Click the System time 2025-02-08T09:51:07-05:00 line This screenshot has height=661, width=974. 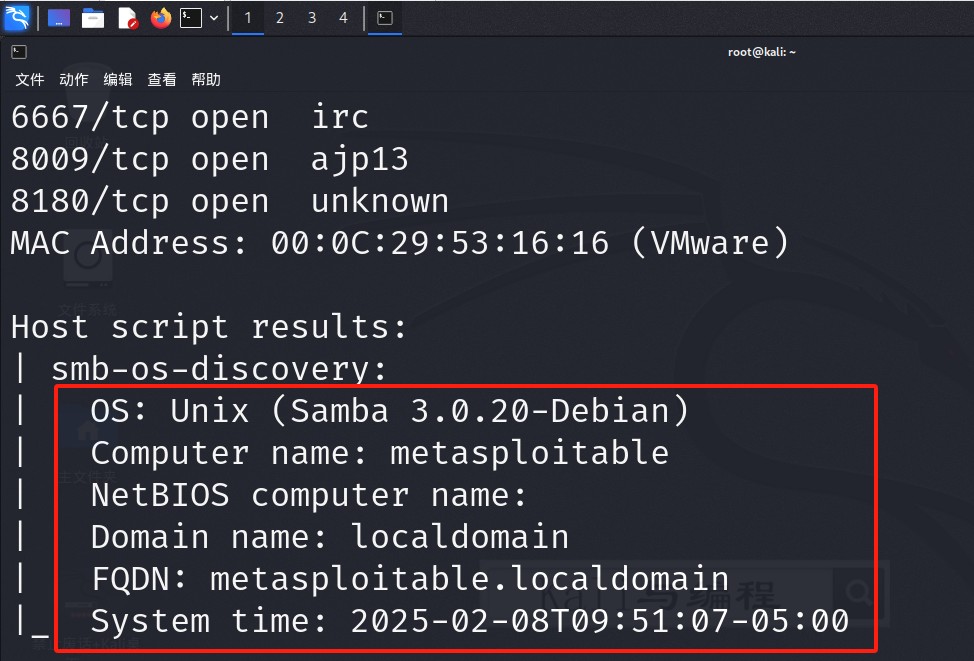(x=470, y=621)
